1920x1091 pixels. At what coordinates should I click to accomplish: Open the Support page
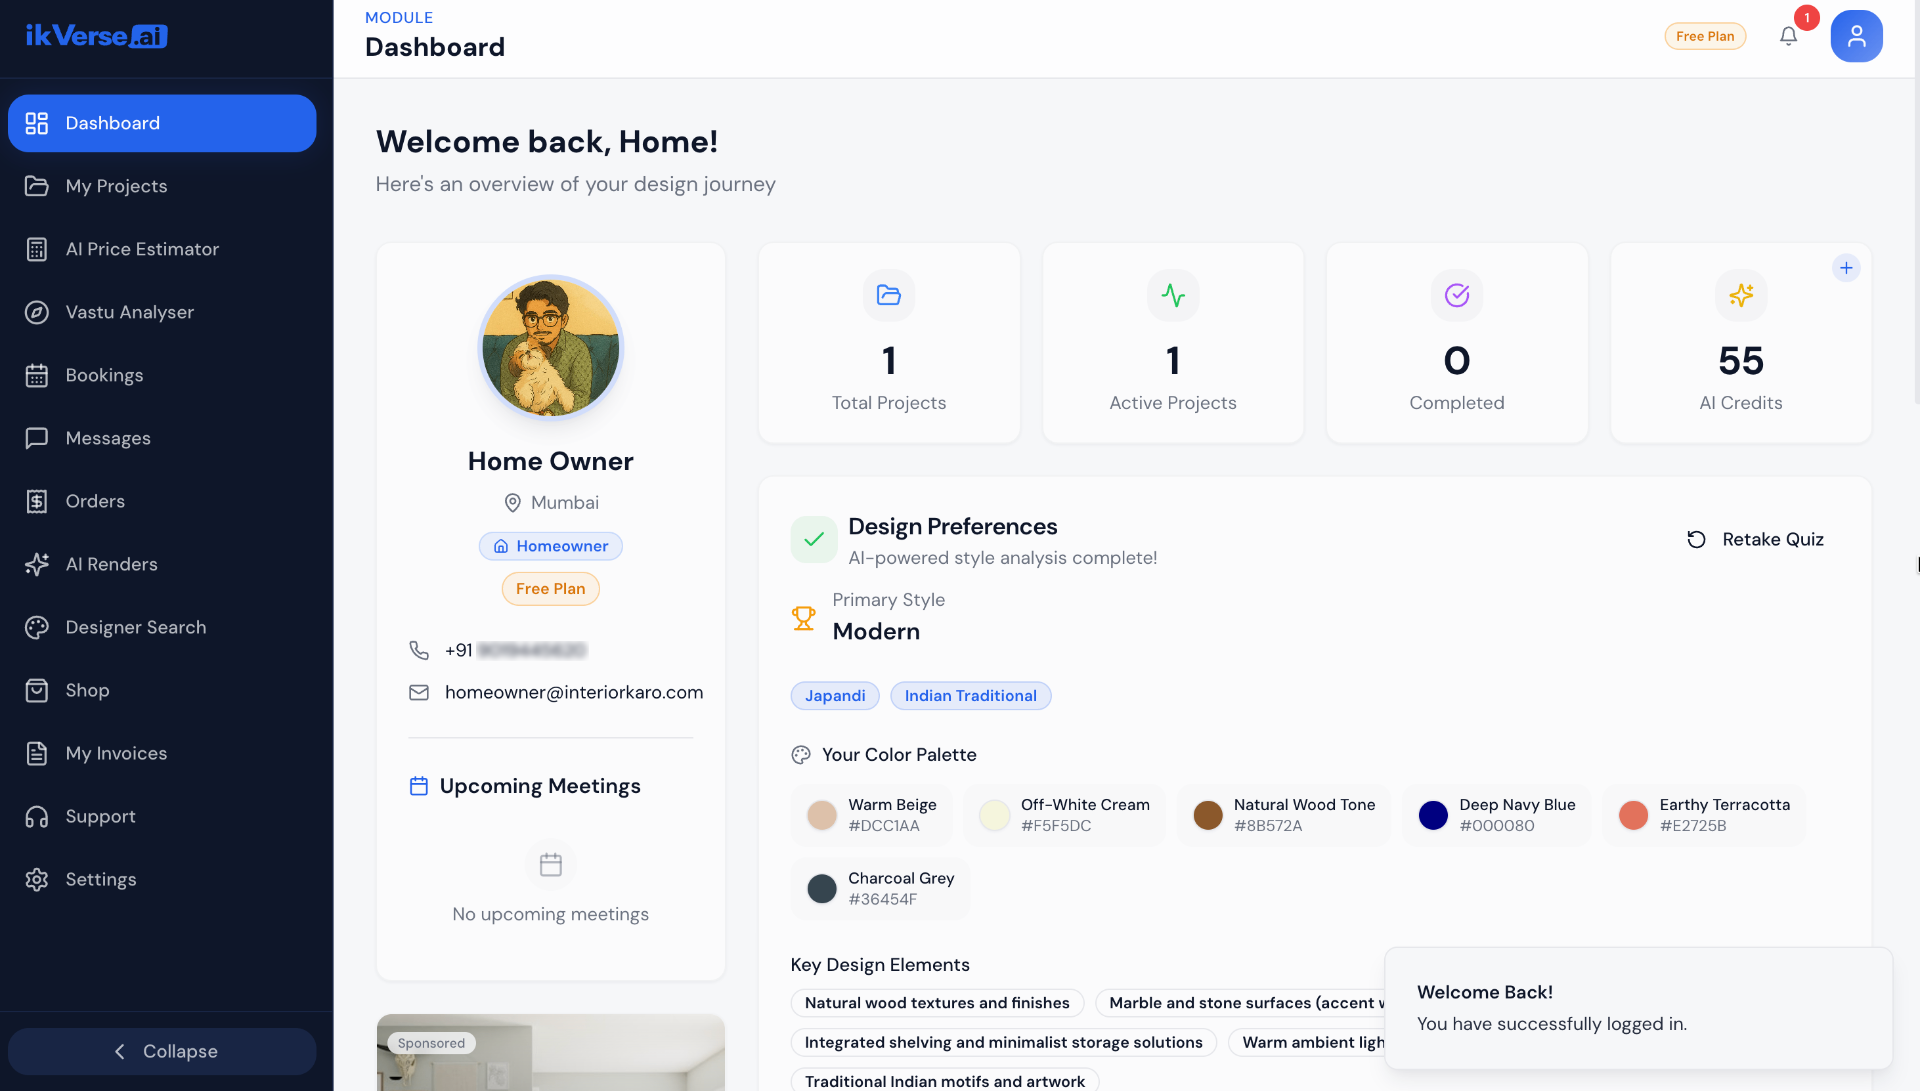(162, 816)
